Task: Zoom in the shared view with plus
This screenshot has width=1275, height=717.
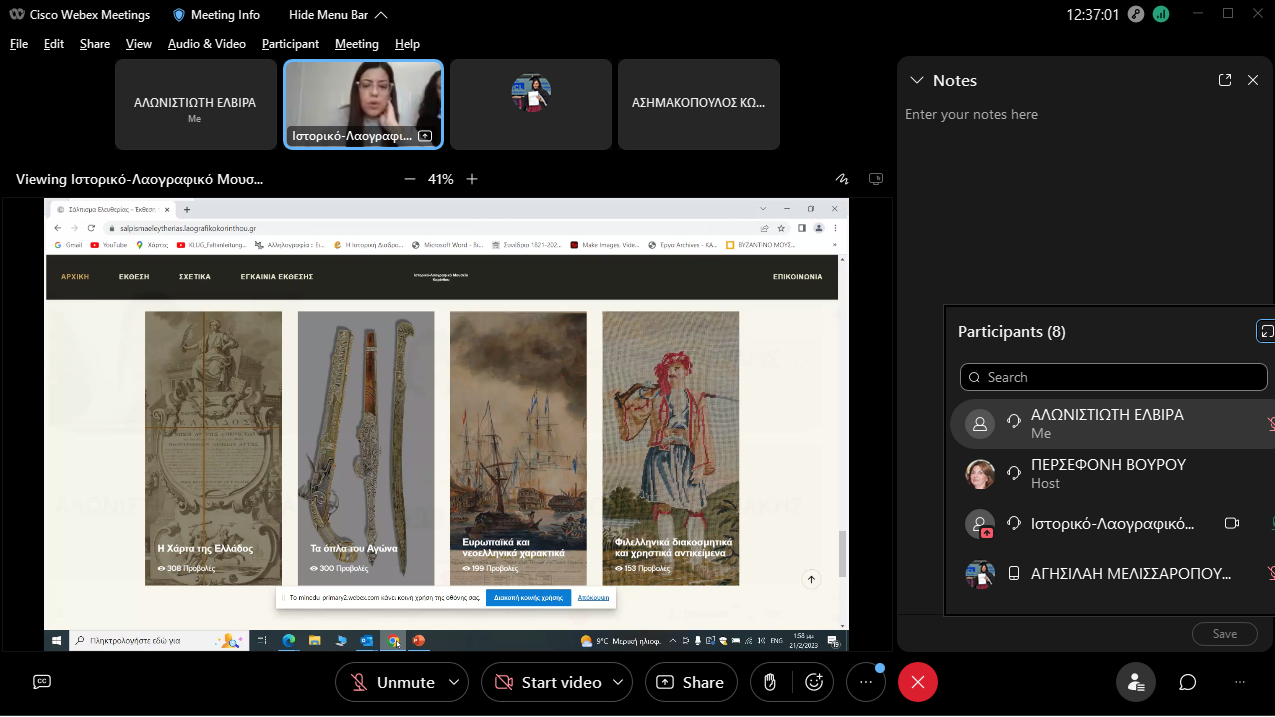Action: 472,179
